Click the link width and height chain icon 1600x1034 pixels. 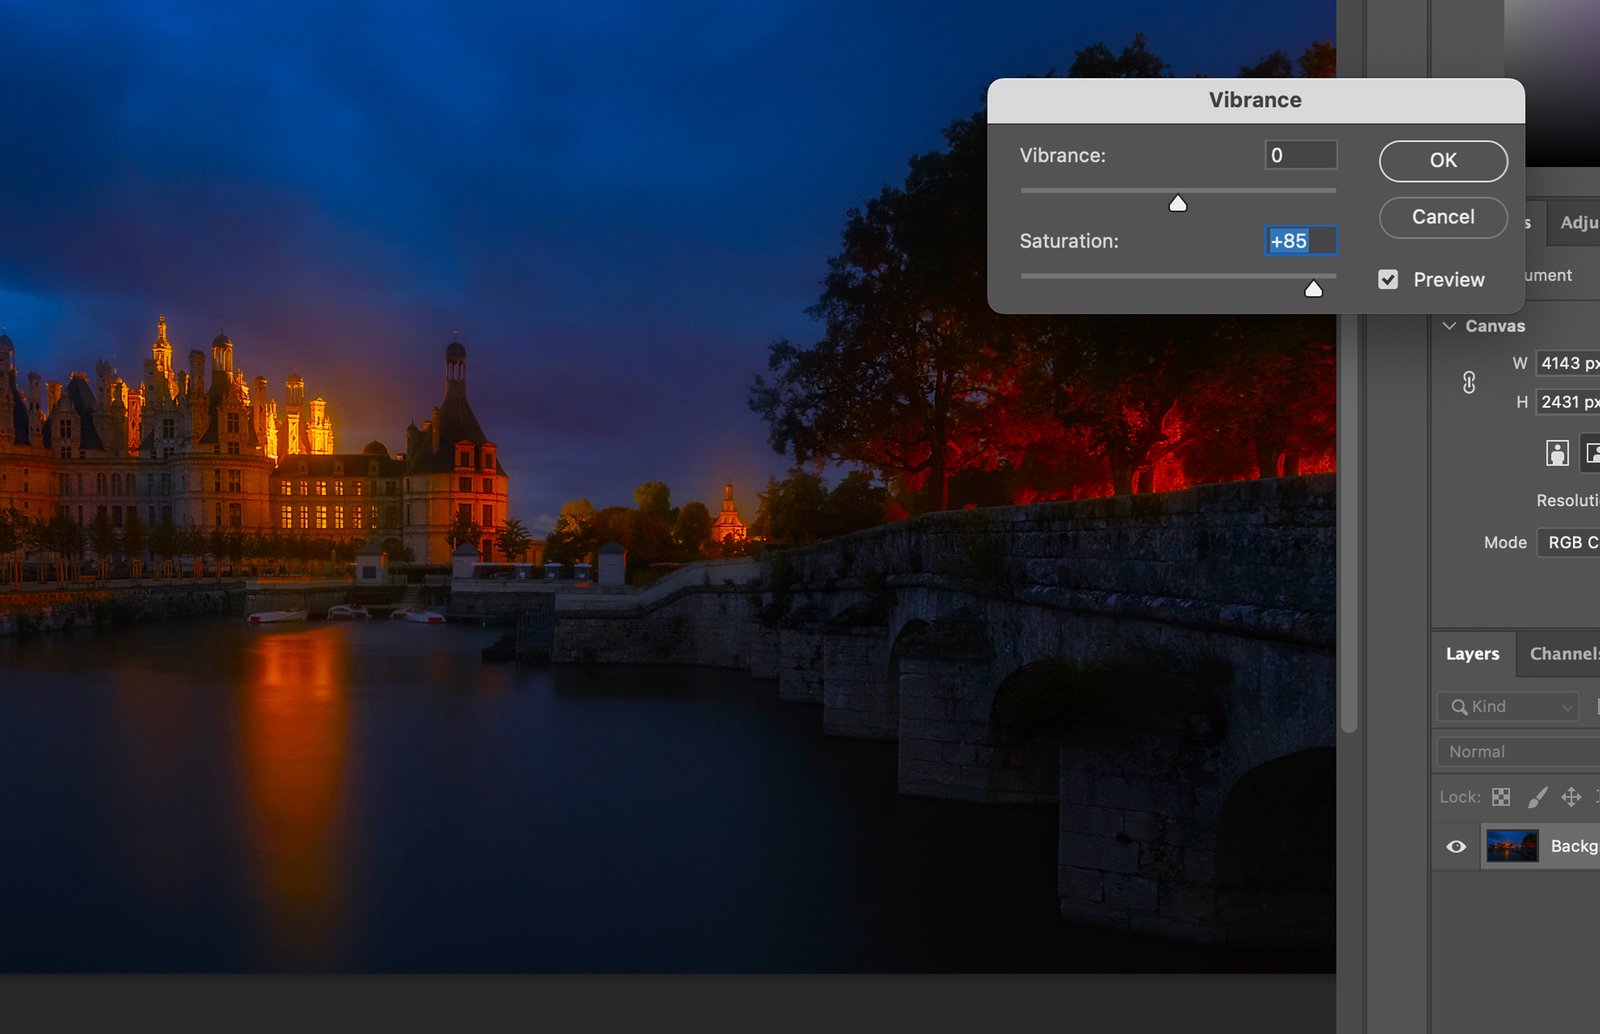click(x=1469, y=382)
